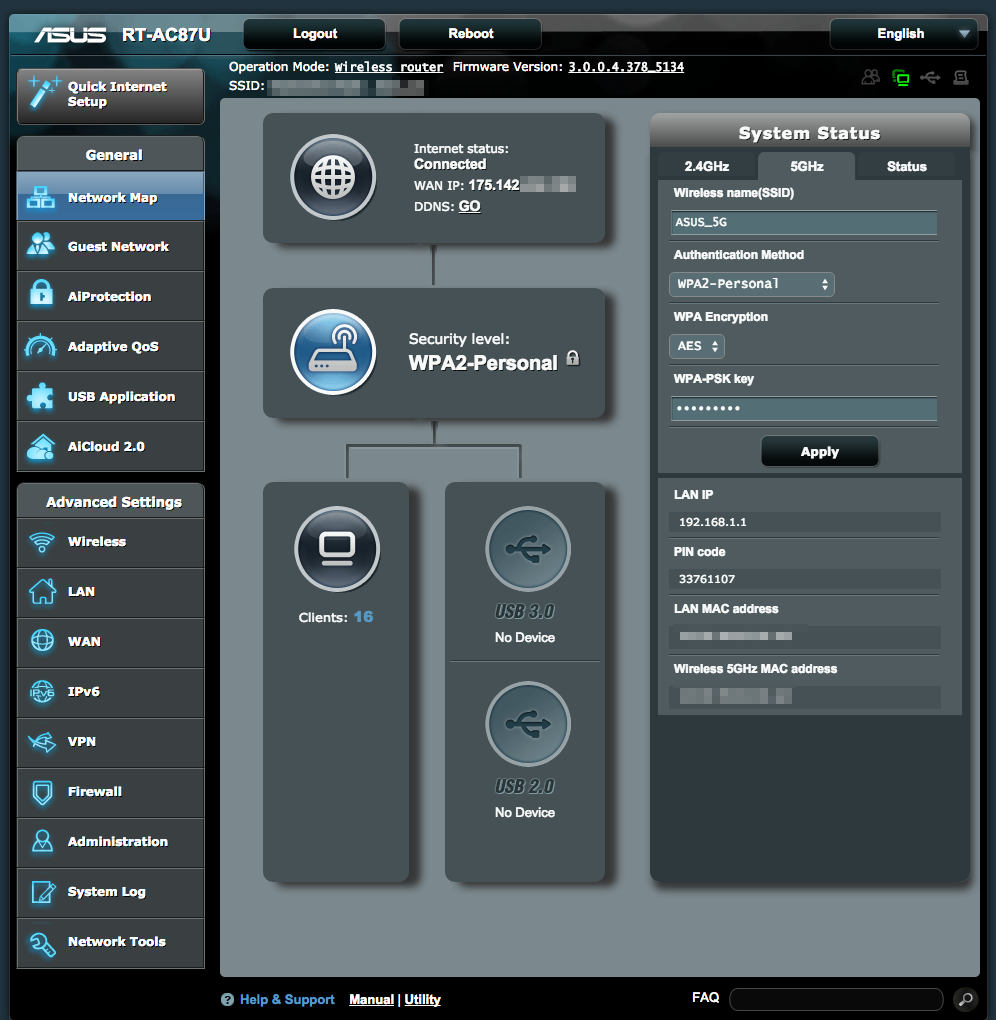Open the English language dropdown
Screen dimensions: 996x1020
[903, 34]
